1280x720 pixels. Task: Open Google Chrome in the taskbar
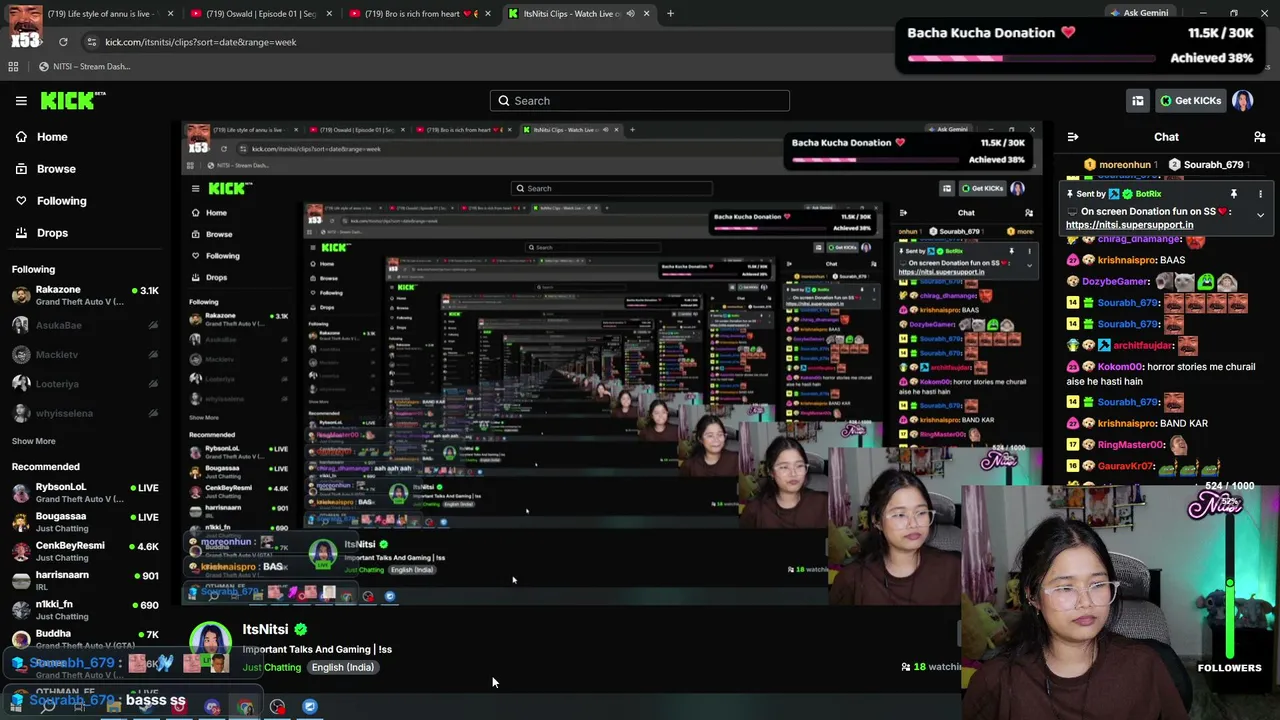coord(245,707)
